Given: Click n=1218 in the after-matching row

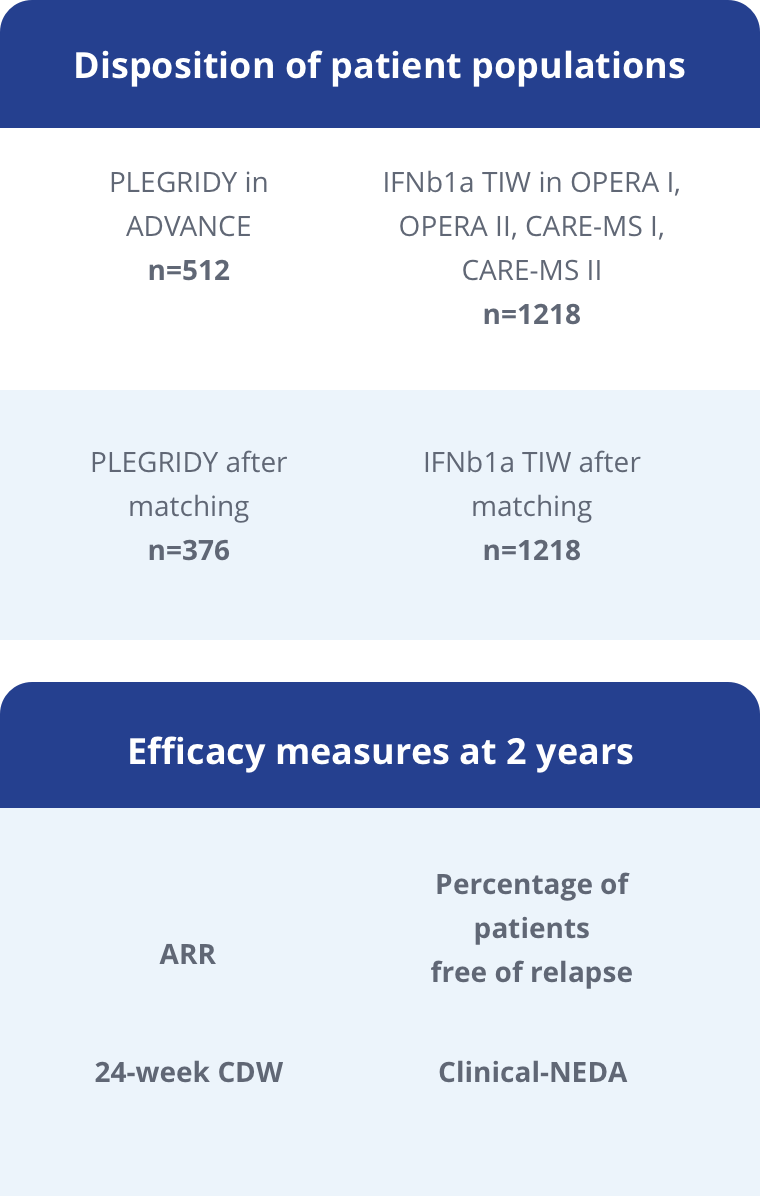Looking at the screenshot, I should 532,550.
